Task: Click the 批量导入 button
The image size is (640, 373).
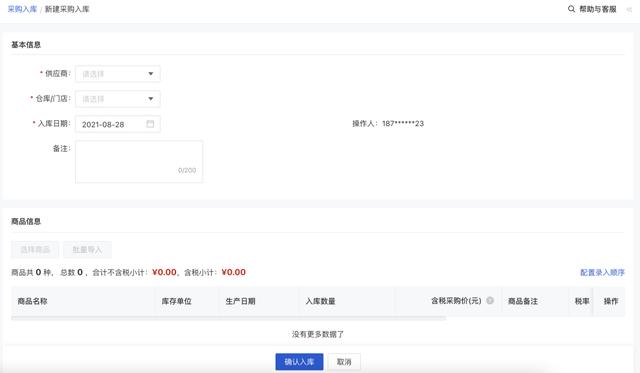Action: 87,249
